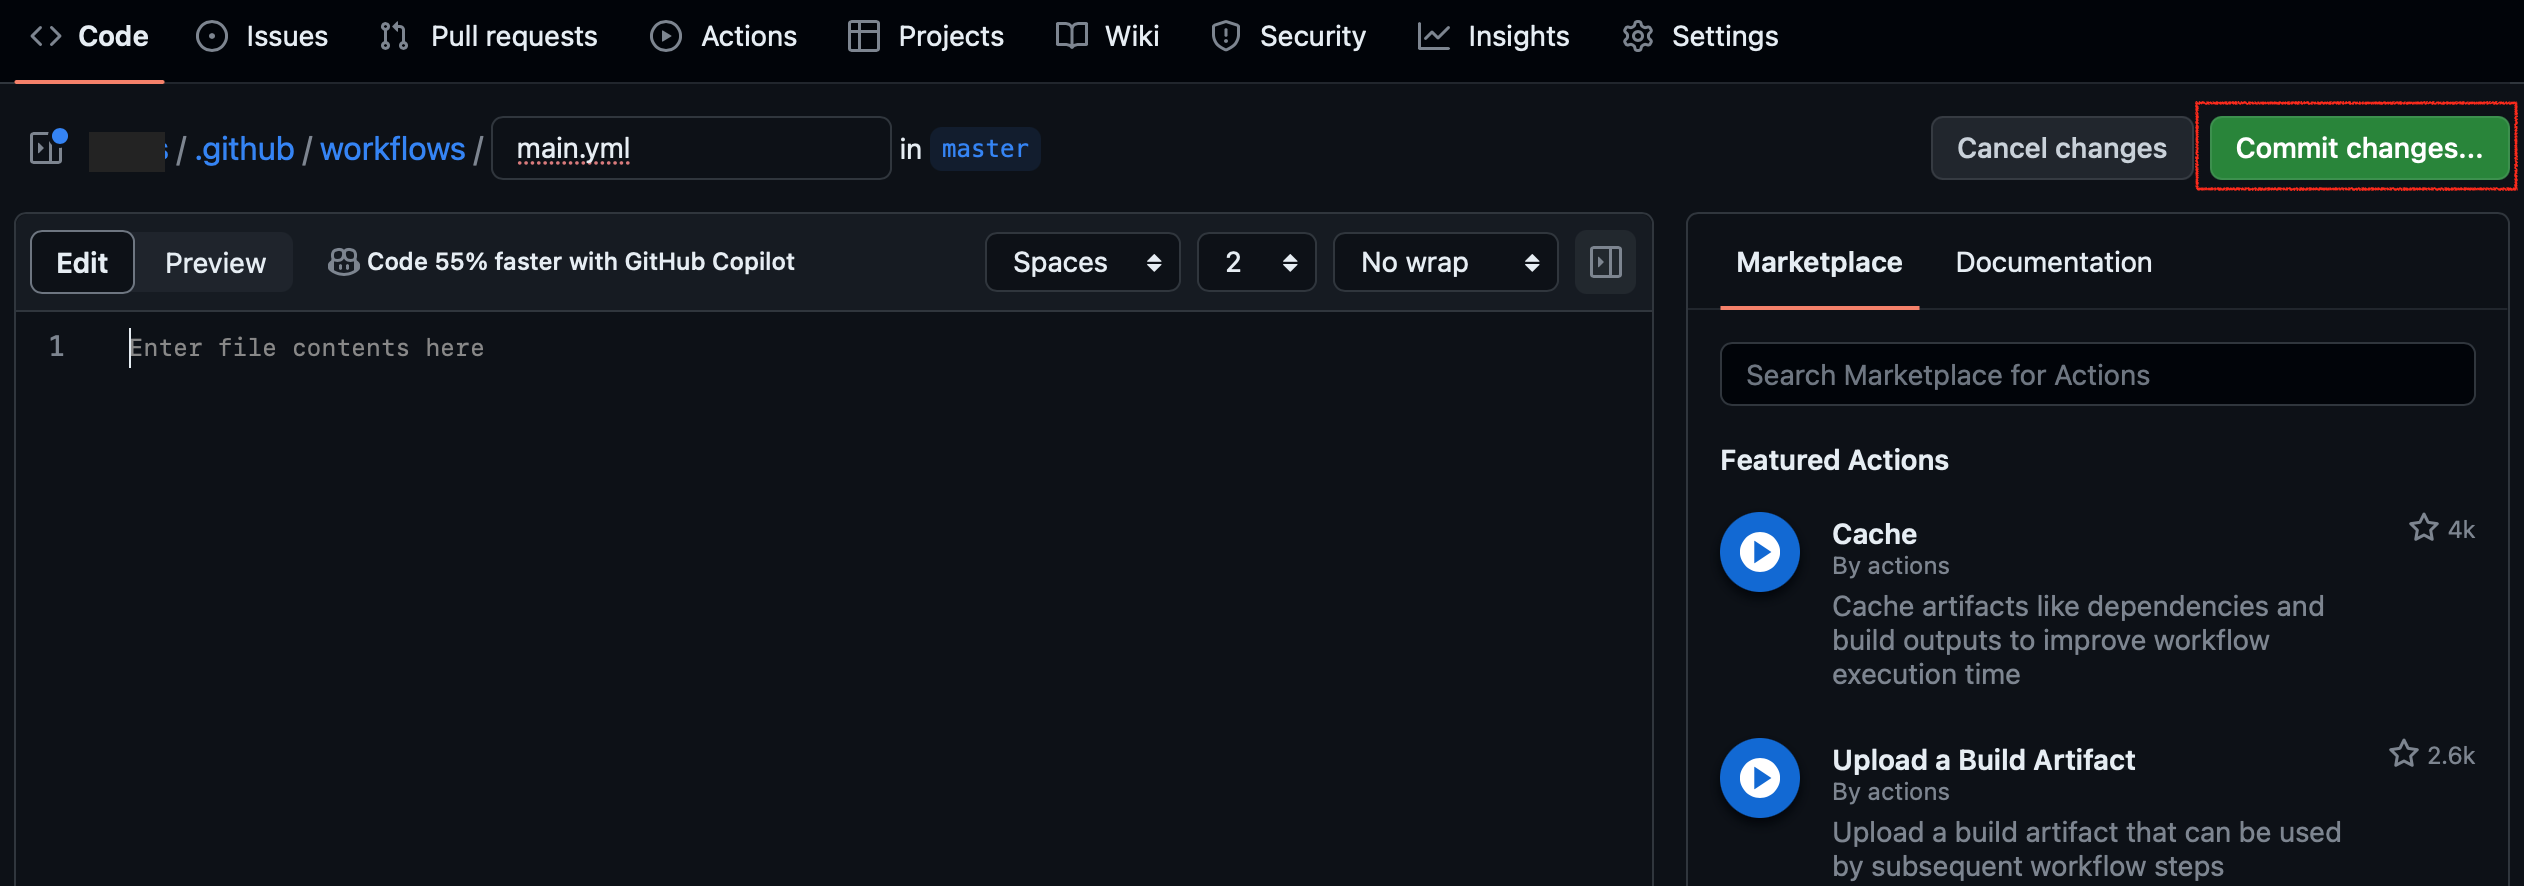This screenshot has height=886, width=2524.
Task: Switch to Preview mode
Action: [x=215, y=263]
